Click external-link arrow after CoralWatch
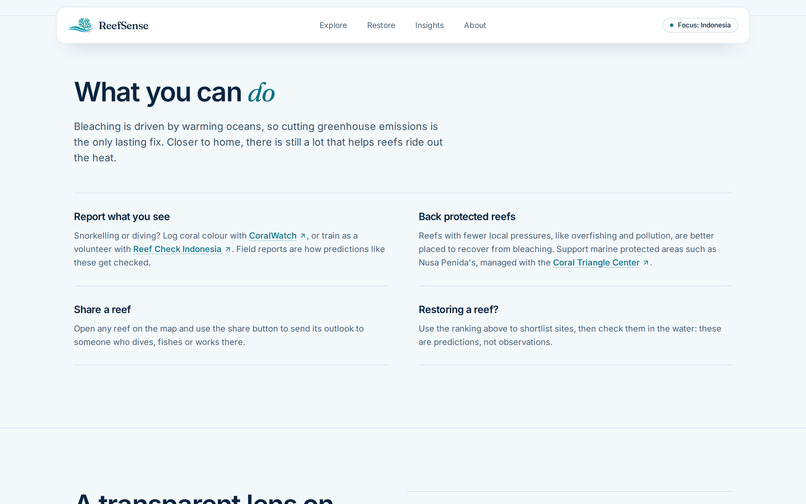Image resolution: width=806 pixels, height=504 pixels. [303, 236]
